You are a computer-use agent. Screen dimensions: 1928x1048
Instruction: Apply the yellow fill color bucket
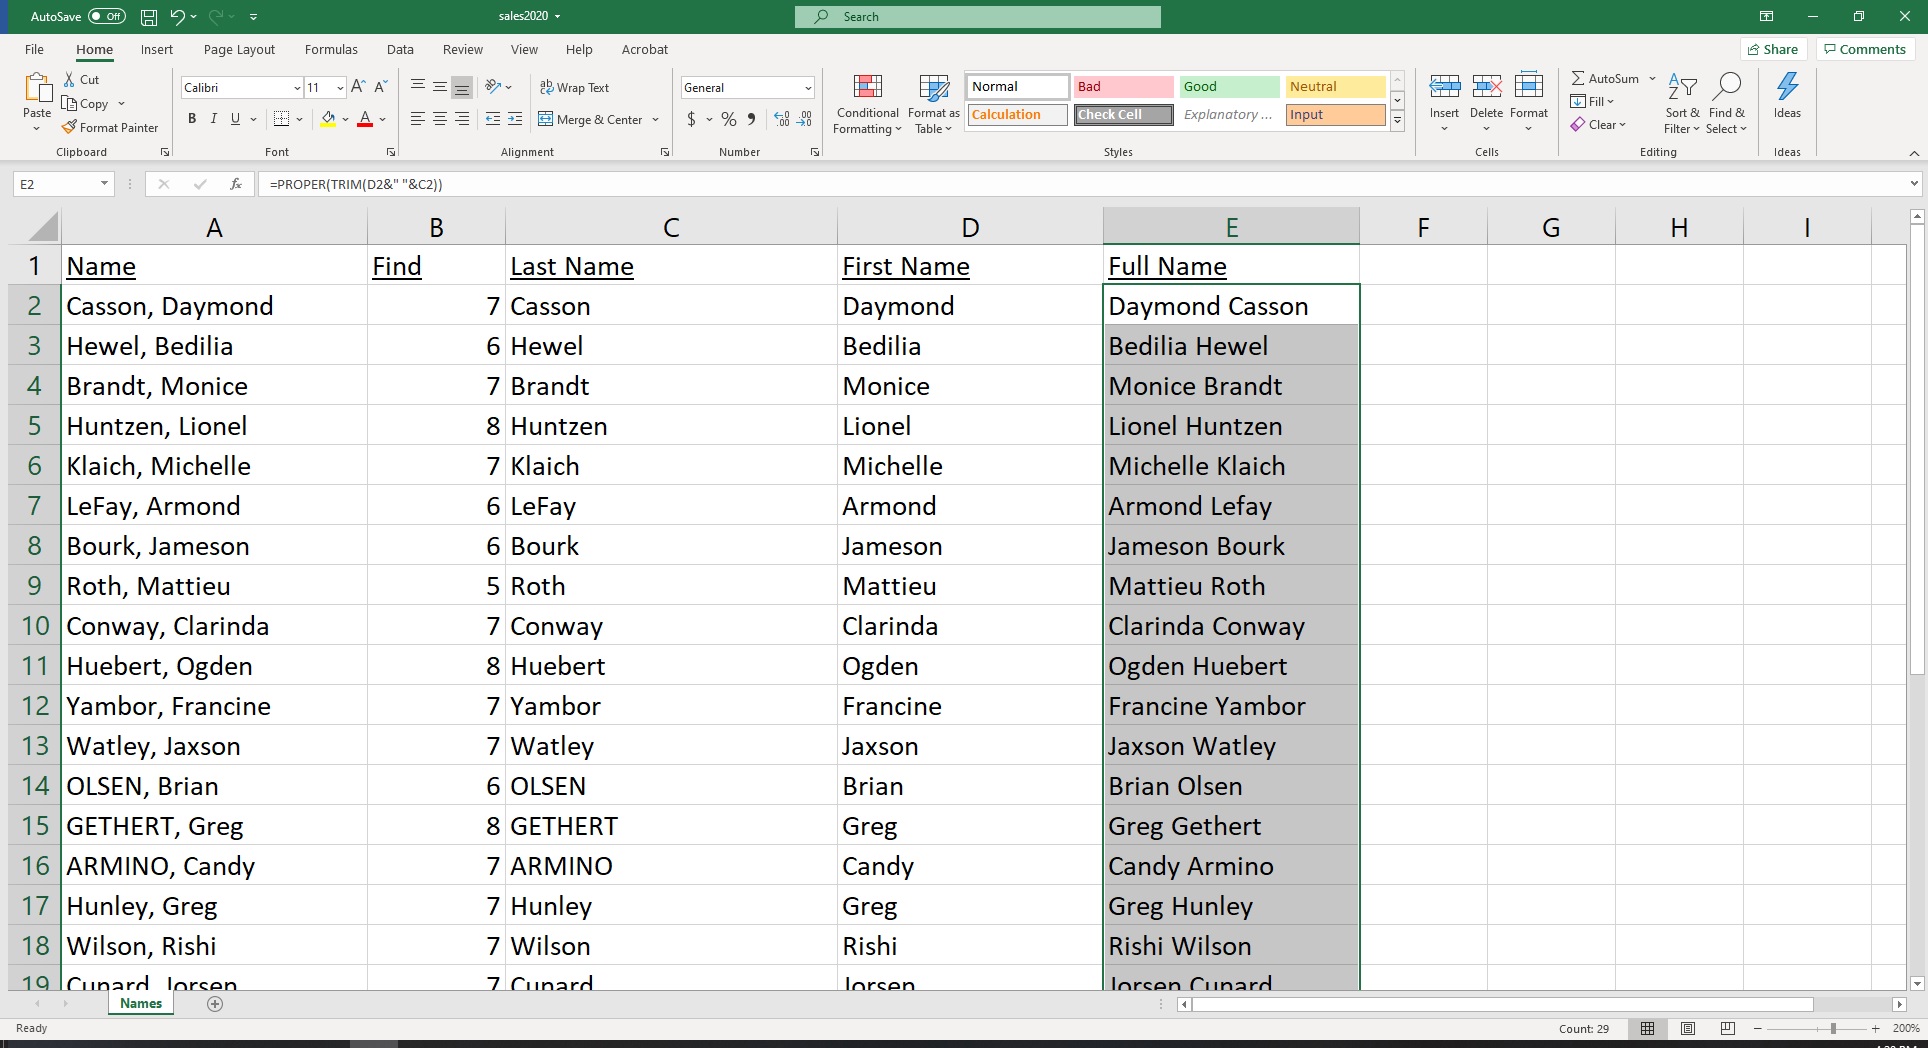[x=328, y=119]
